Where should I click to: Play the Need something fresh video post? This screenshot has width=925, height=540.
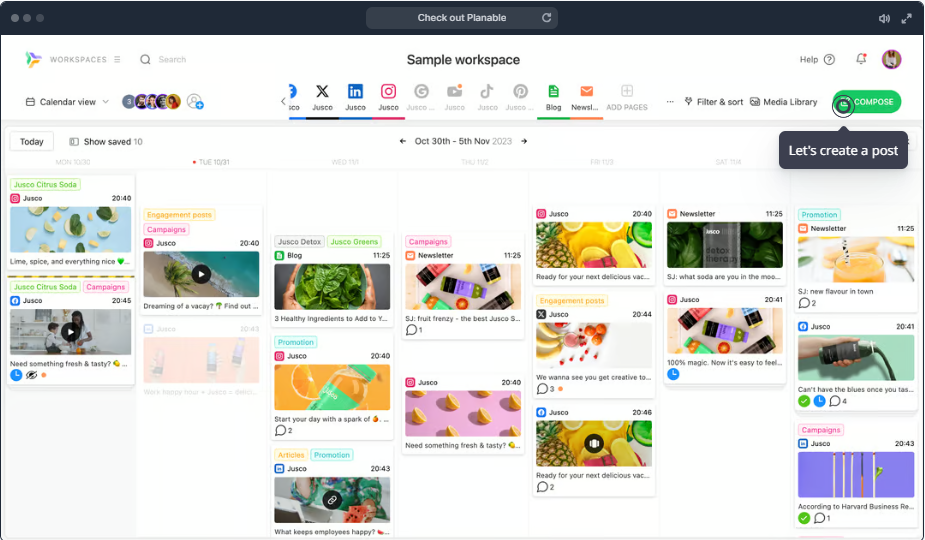(70, 332)
